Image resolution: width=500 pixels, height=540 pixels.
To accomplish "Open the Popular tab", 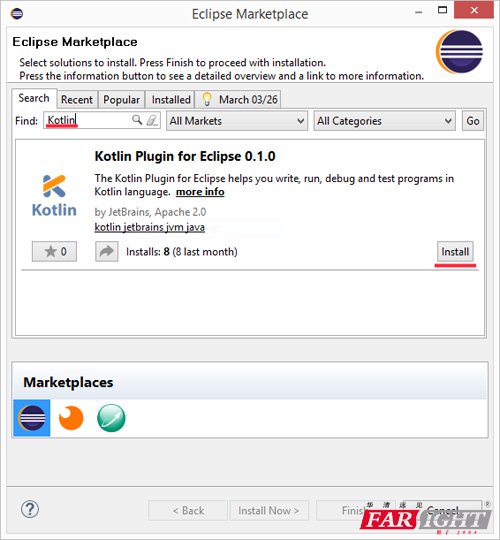I will pyautogui.click(x=122, y=100).
